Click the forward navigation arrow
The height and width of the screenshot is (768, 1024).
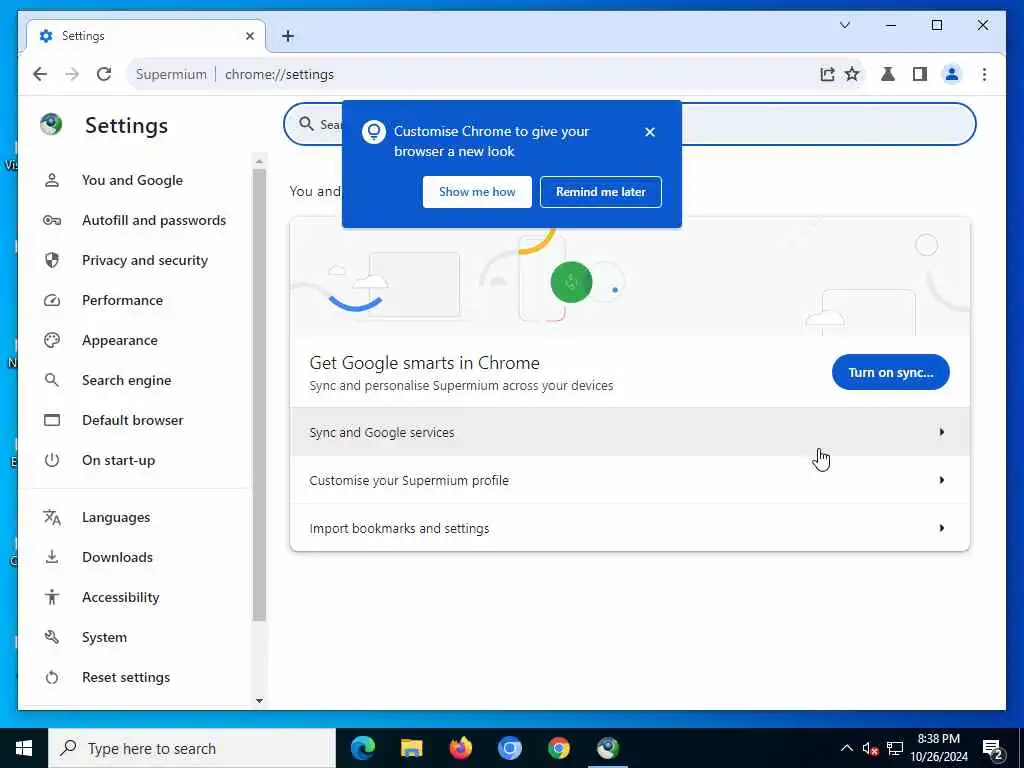pyautogui.click(x=72, y=74)
